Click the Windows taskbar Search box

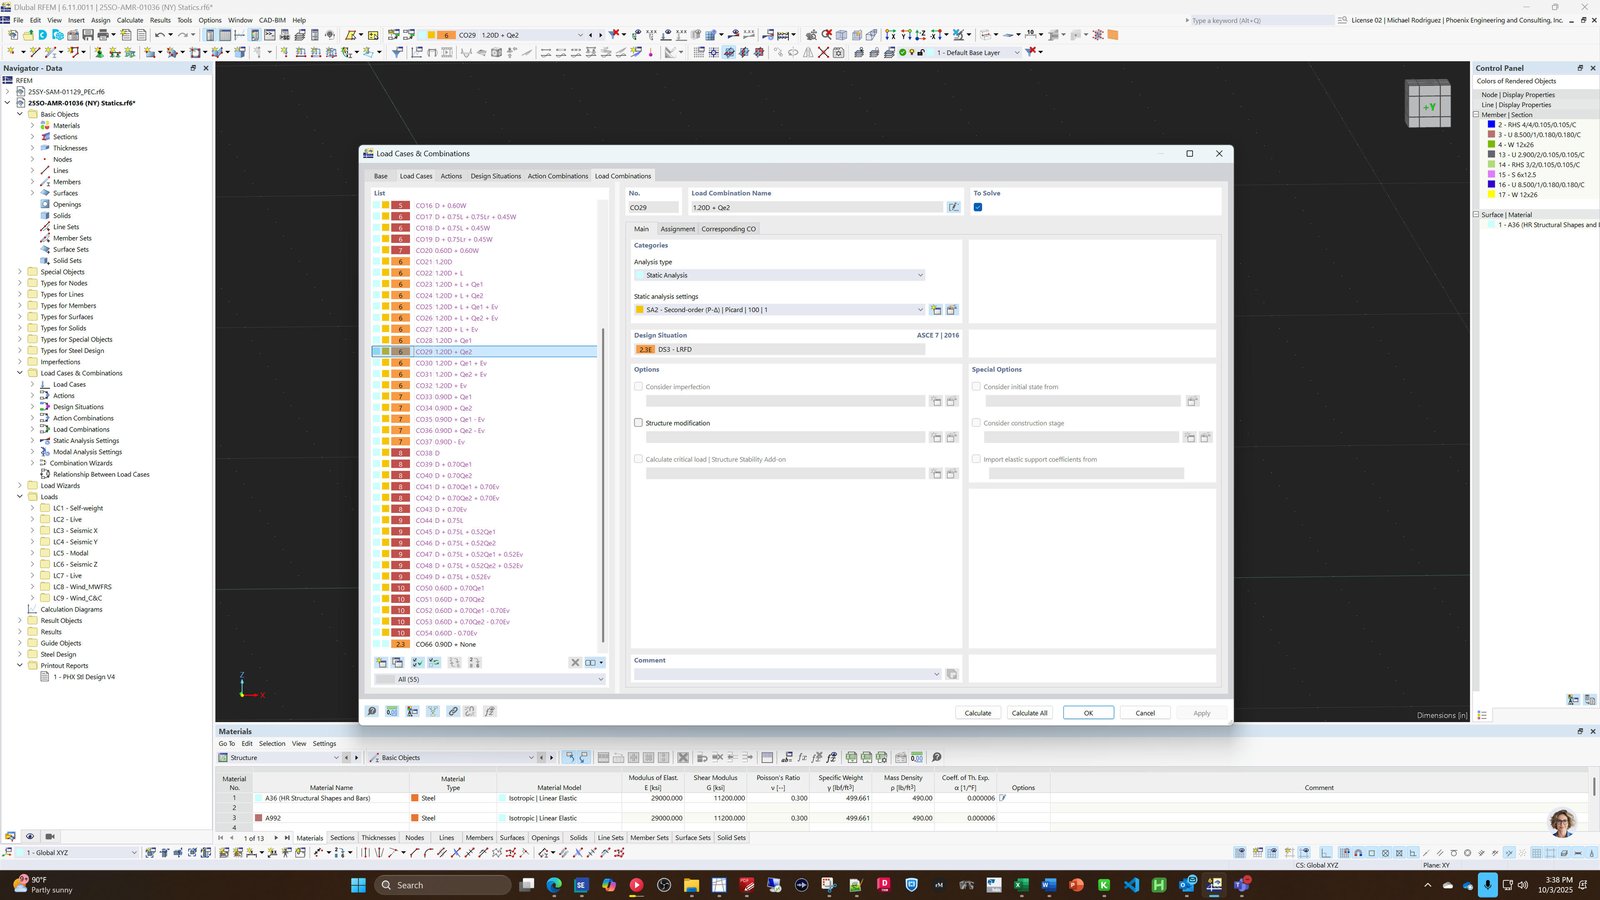[442, 885]
